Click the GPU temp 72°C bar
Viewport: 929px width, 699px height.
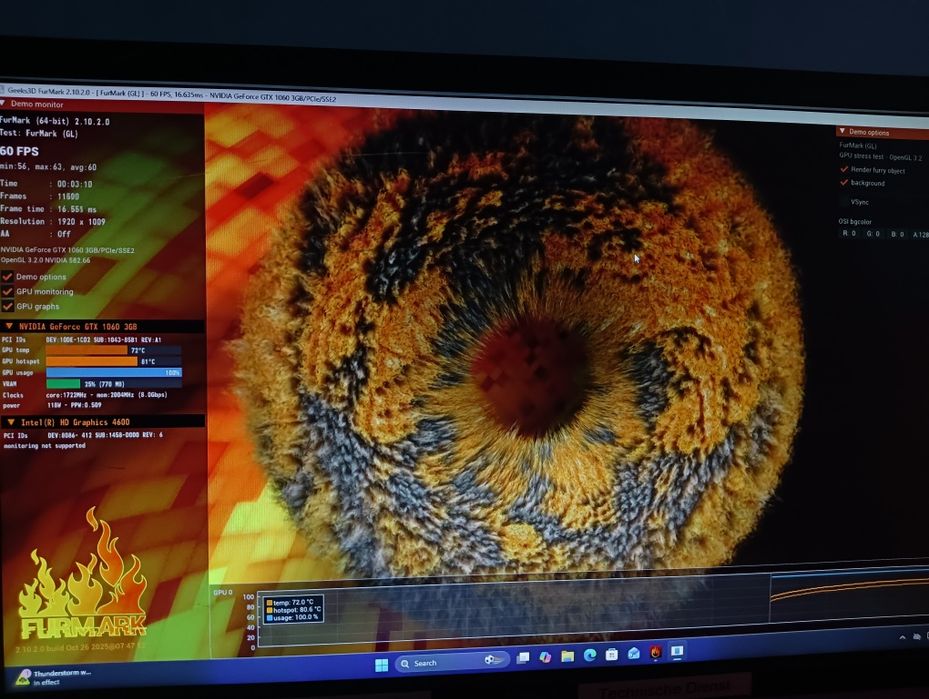(114, 350)
